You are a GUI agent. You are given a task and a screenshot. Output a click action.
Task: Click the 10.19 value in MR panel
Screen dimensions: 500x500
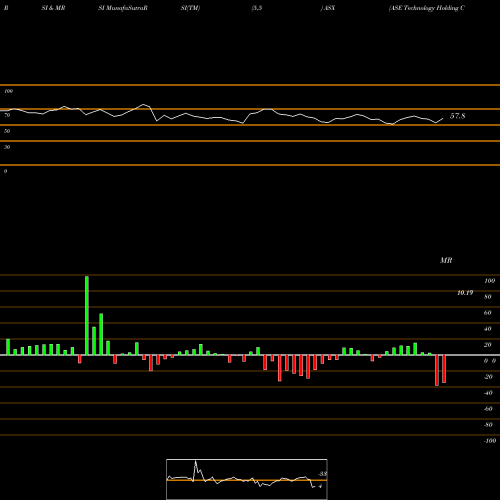(x=465, y=293)
